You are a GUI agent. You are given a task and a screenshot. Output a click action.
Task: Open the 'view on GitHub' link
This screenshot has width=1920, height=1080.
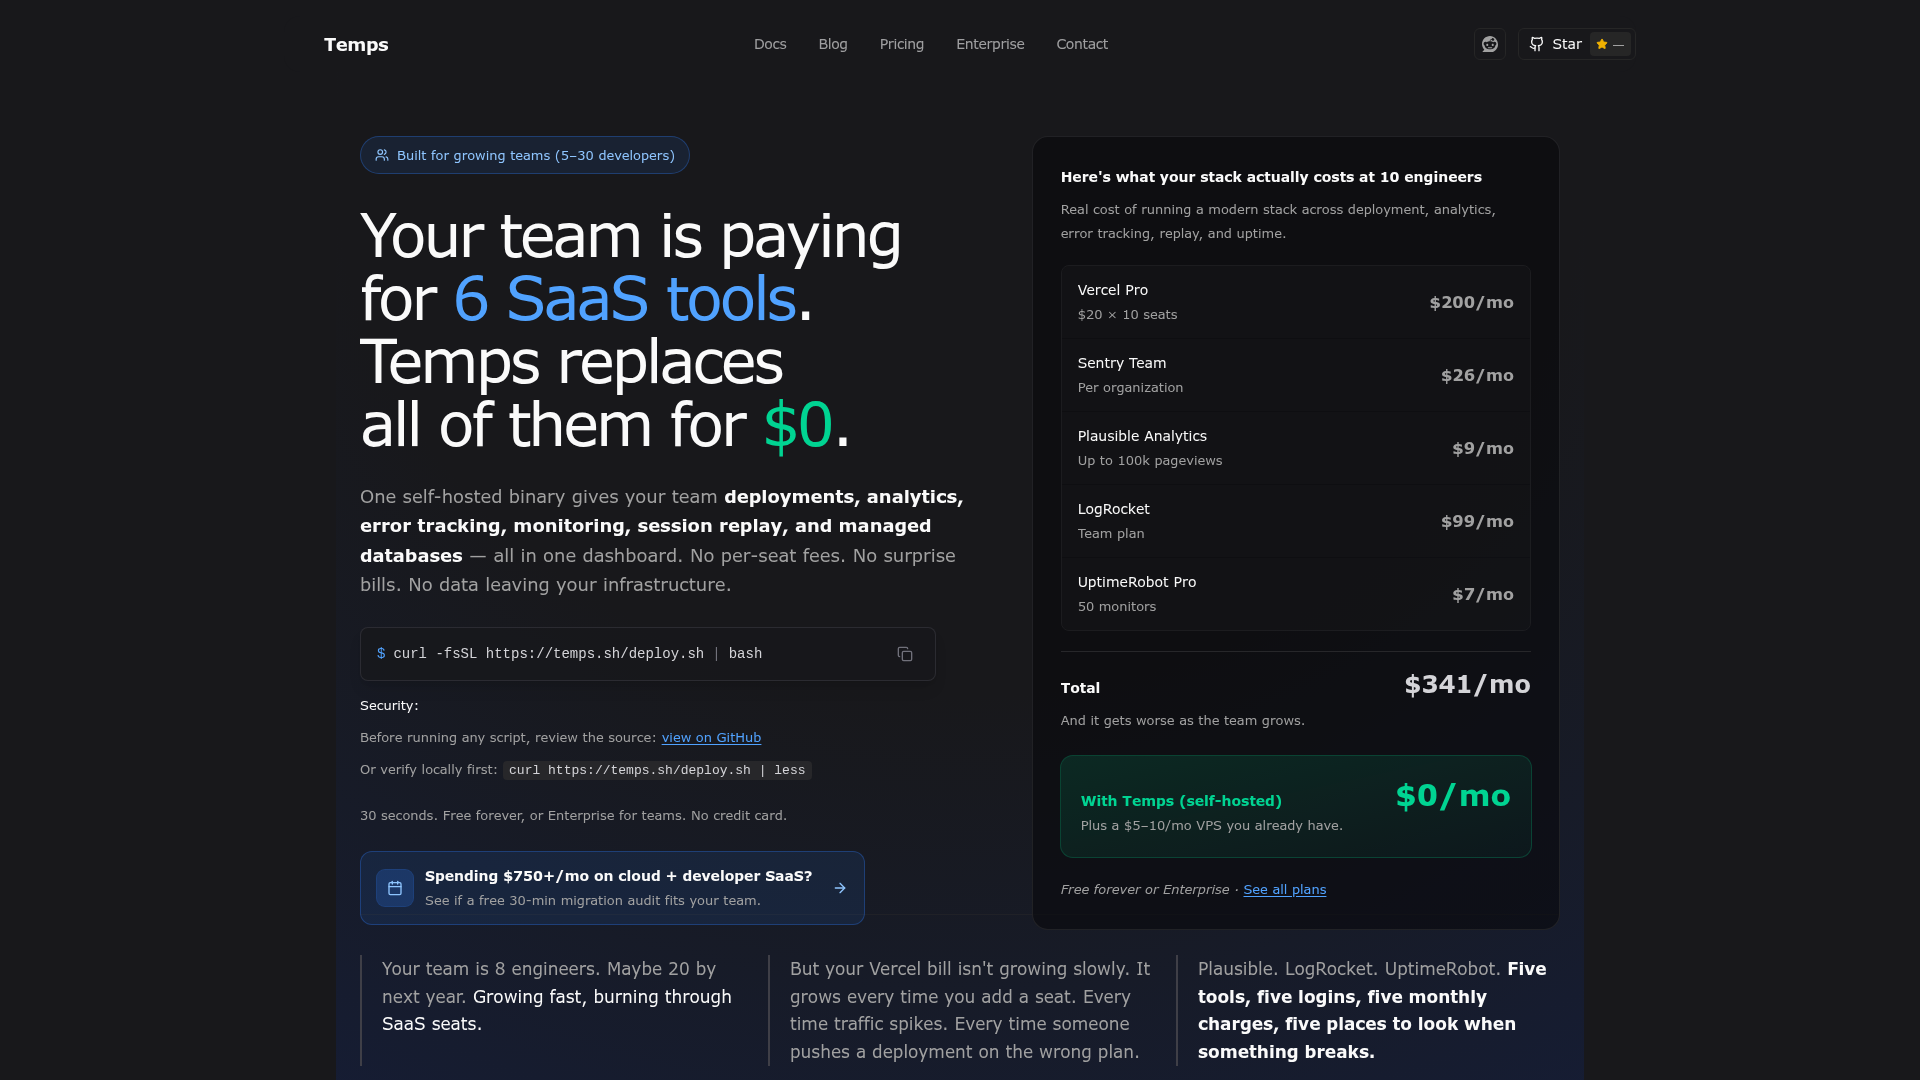(x=711, y=738)
